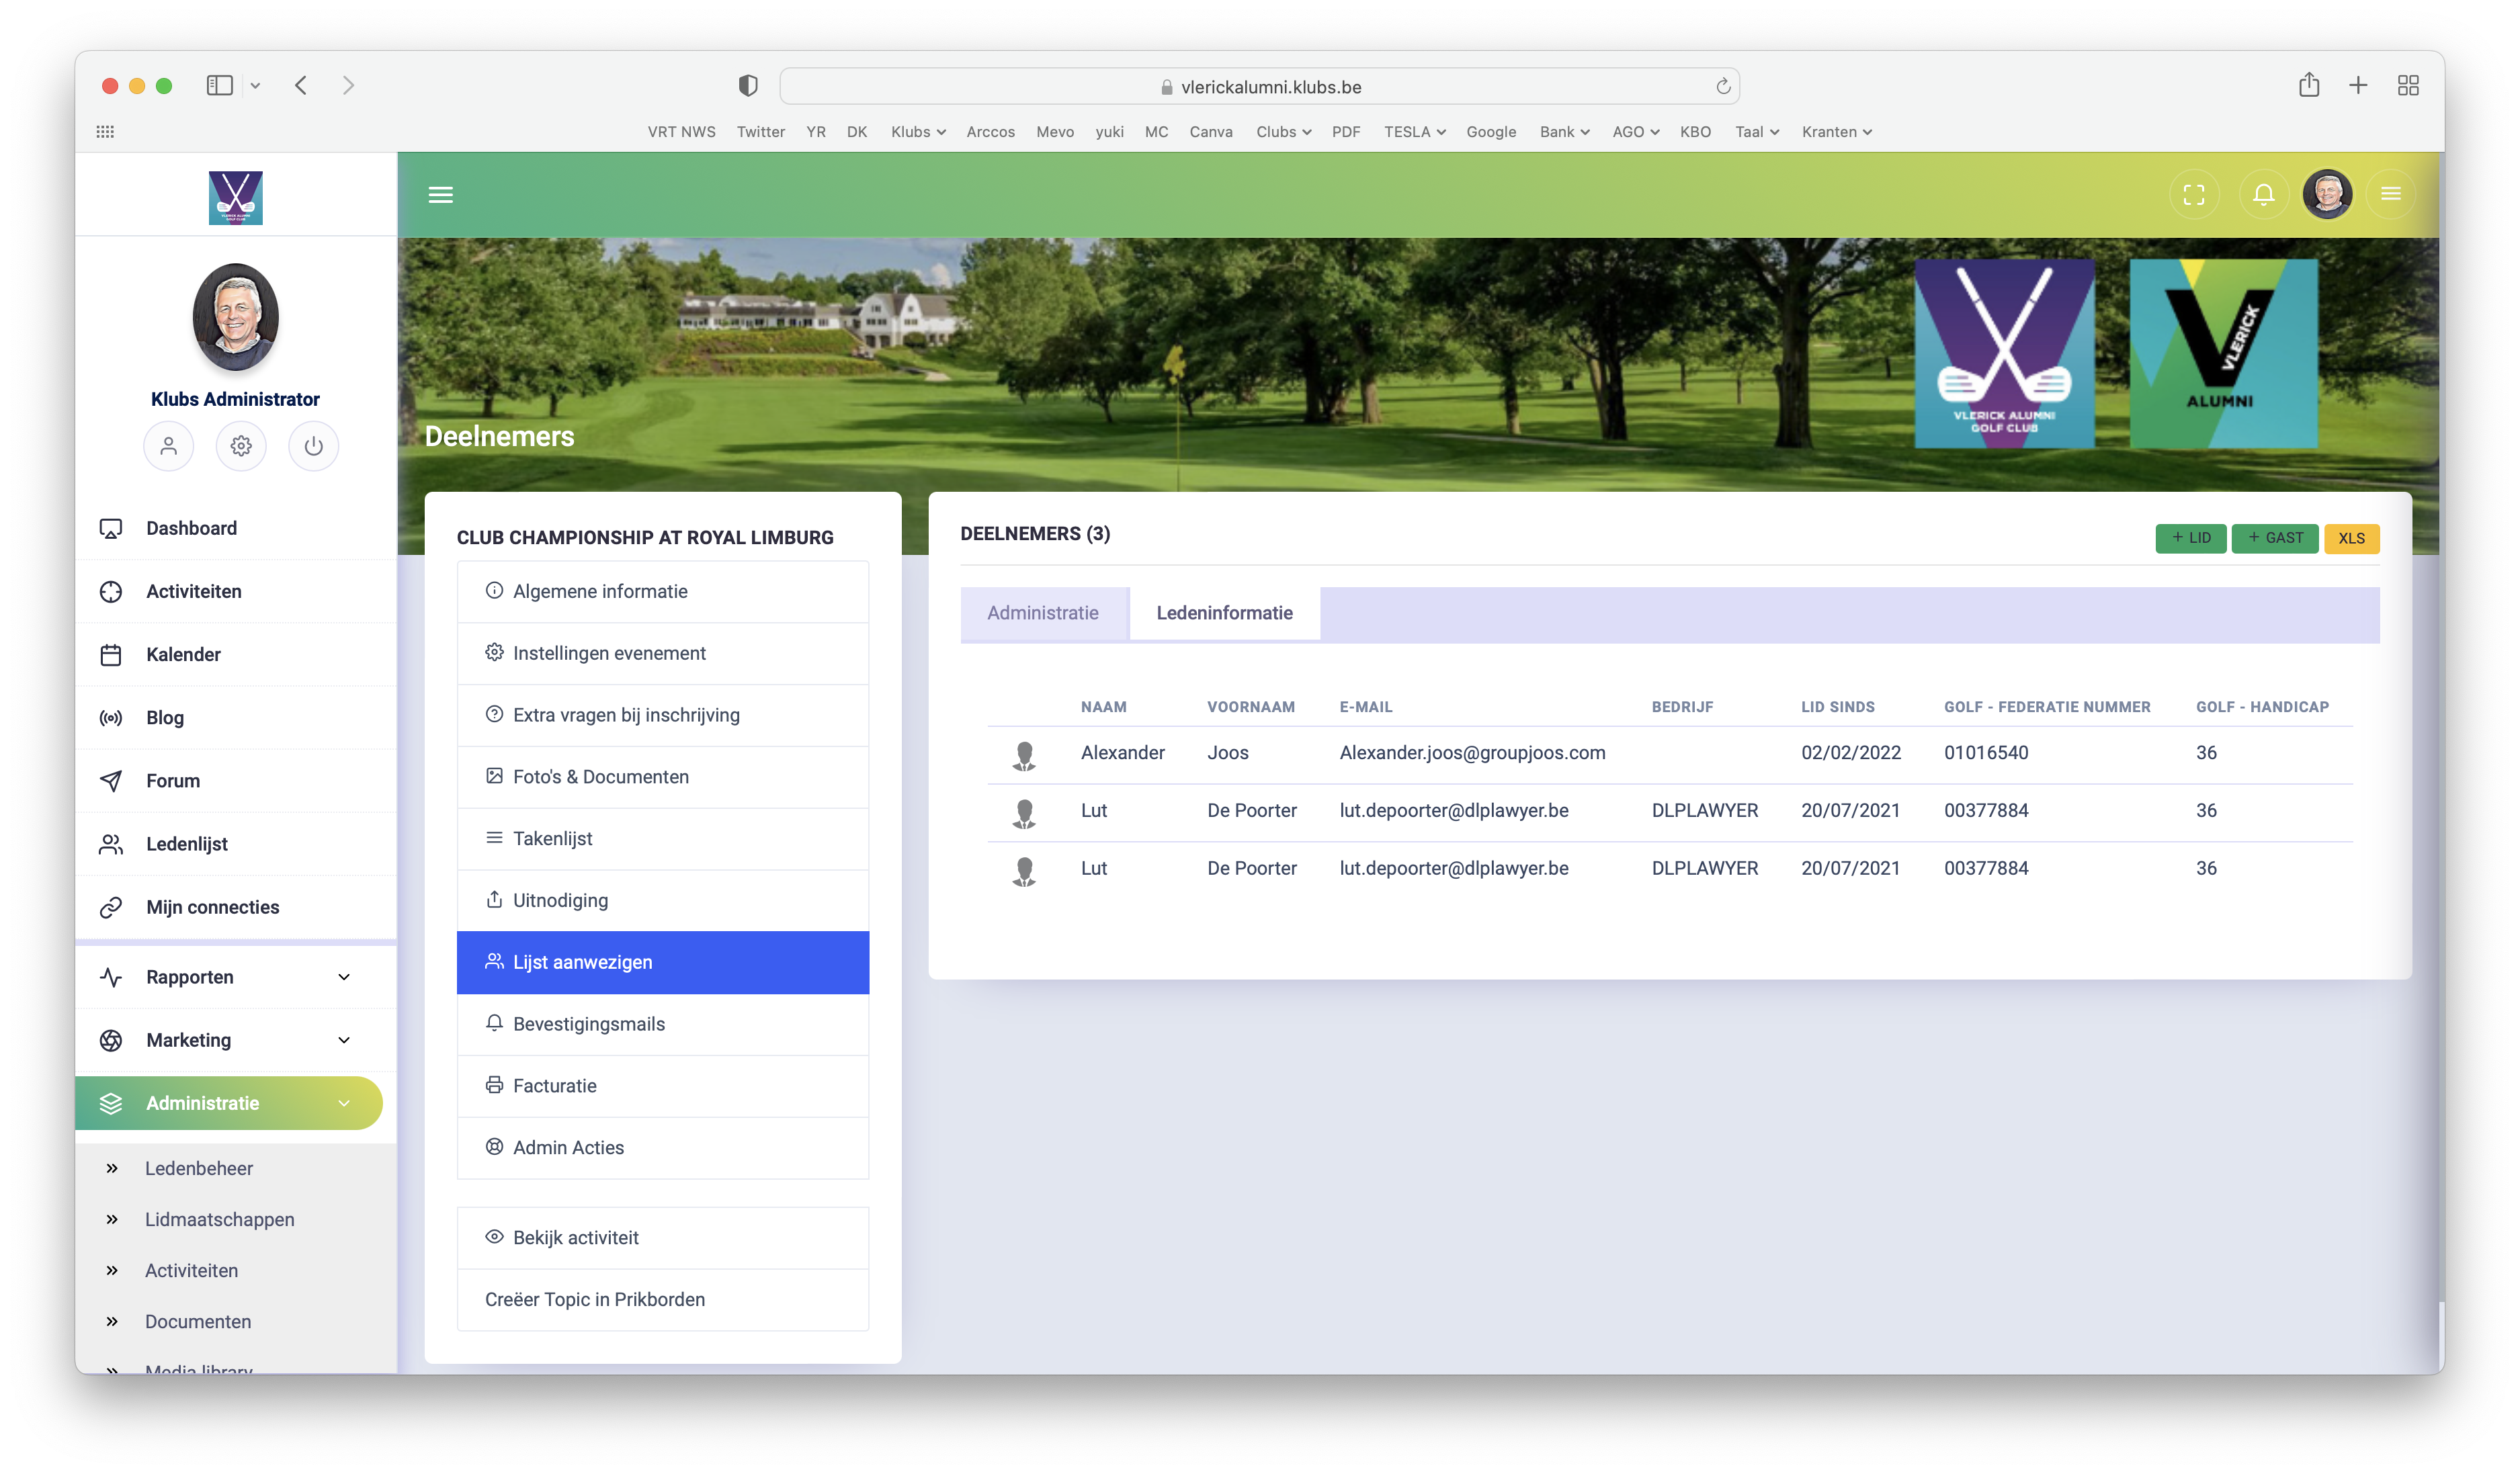
Task: Click the + LID button
Action: [2190, 538]
